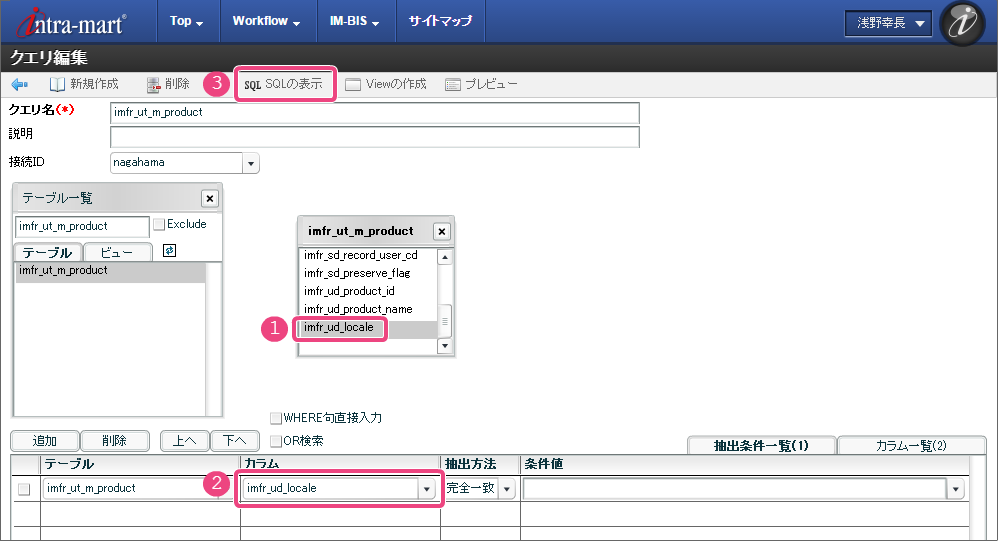Enable the OR検索 checkbox
Image resolution: width=998 pixels, height=541 pixels.
276,441
